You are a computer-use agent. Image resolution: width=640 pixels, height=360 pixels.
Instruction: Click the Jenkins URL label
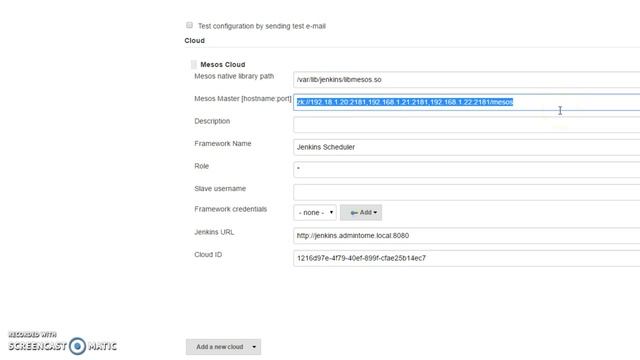(x=214, y=232)
